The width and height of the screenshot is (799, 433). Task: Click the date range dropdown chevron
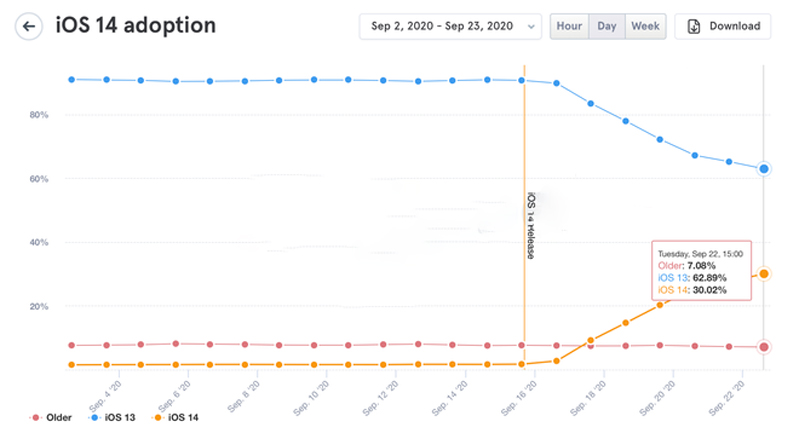[529, 26]
